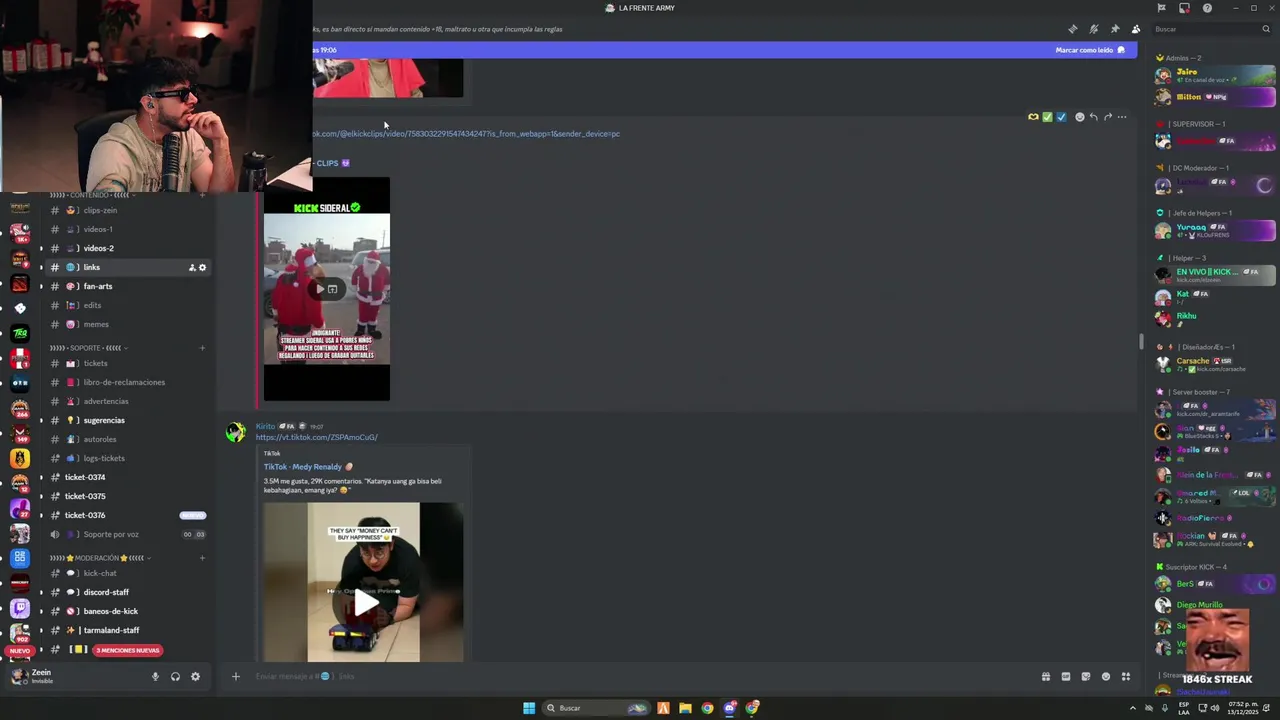Create channel plus in MODERACIÓN category
1280x720 pixels.
tap(202, 558)
